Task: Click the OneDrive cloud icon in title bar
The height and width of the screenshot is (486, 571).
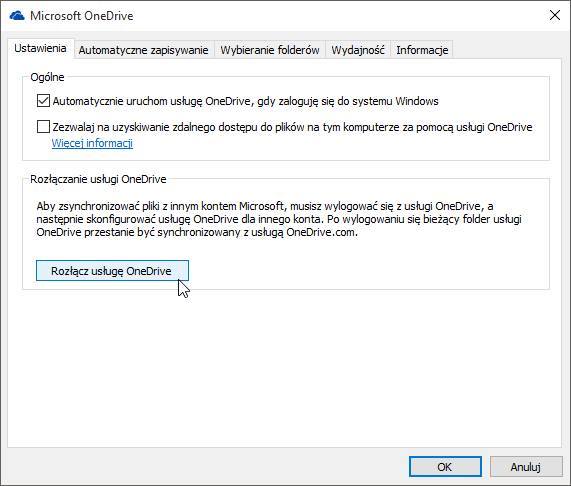Action: (17, 16)
